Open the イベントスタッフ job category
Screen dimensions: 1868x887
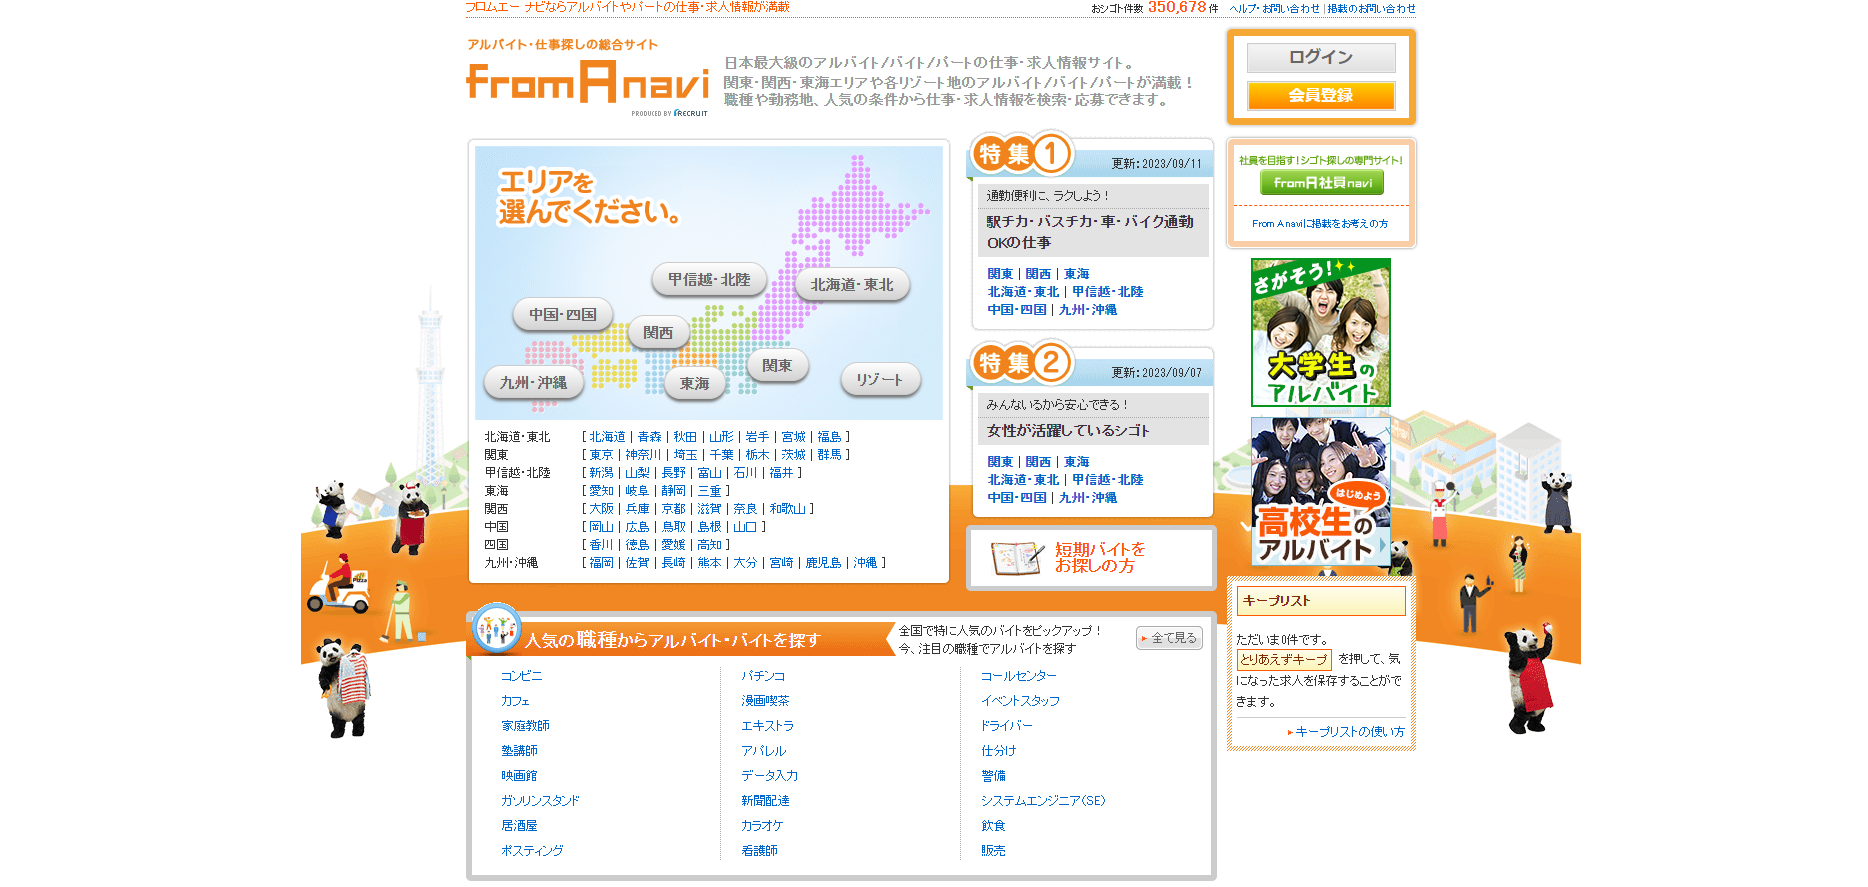point(1020,701)
